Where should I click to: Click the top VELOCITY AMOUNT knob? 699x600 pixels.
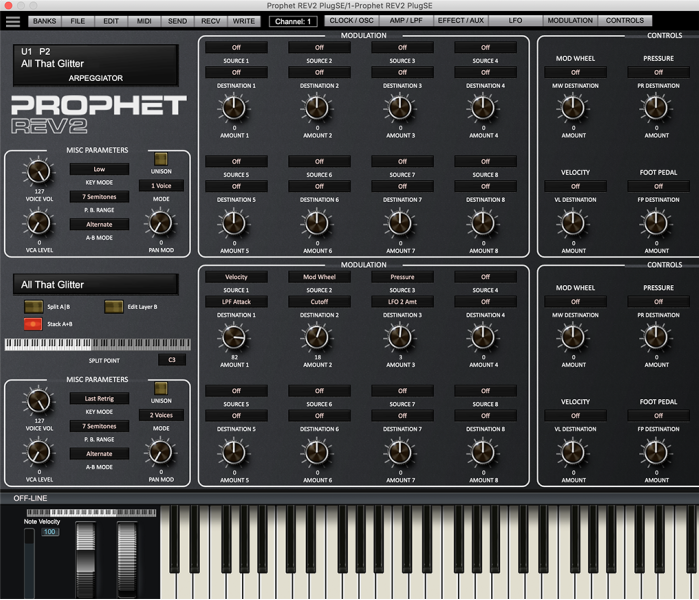(x=573, y=223)
